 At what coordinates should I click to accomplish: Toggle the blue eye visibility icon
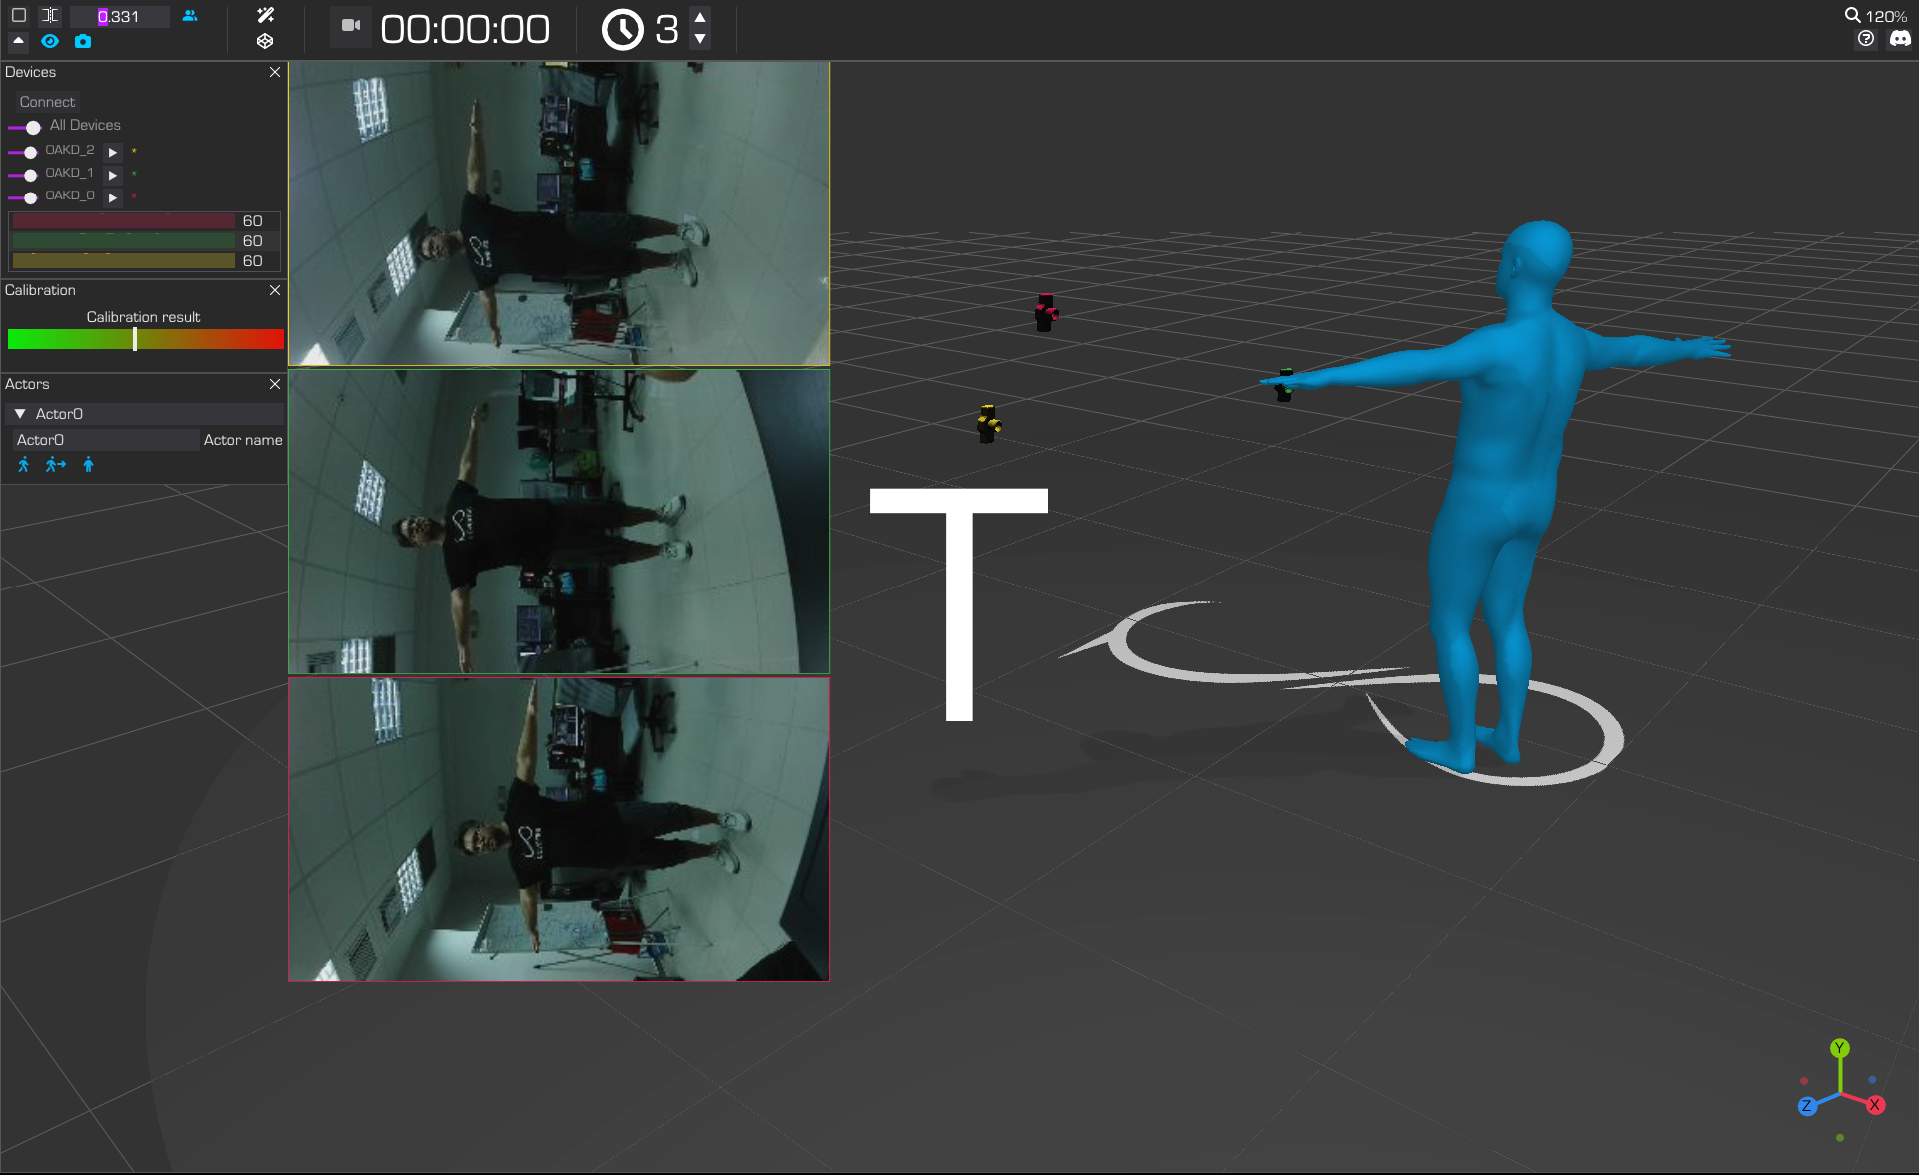50,41
